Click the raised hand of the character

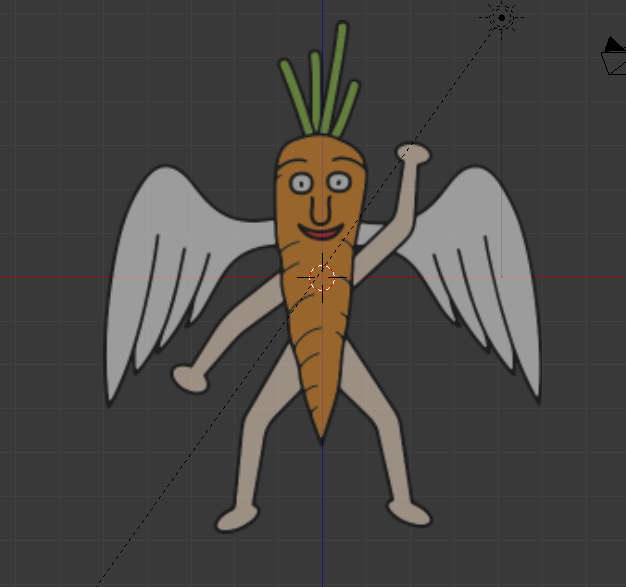tap(412, 153)
